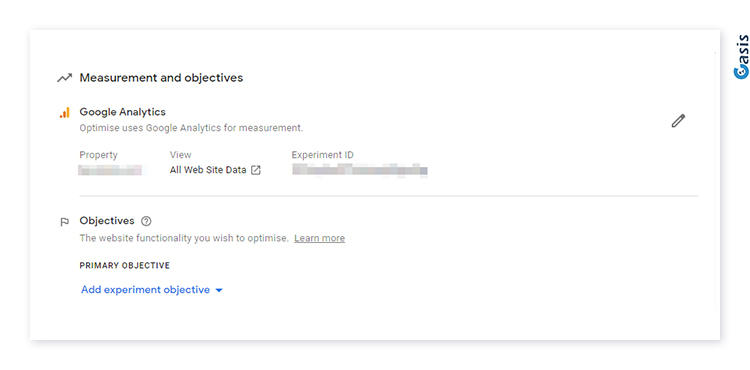Screen dimensions: 750x370
Task: Click the trend arrow icon by Measurement and objectives
Action: coord(65,78)
